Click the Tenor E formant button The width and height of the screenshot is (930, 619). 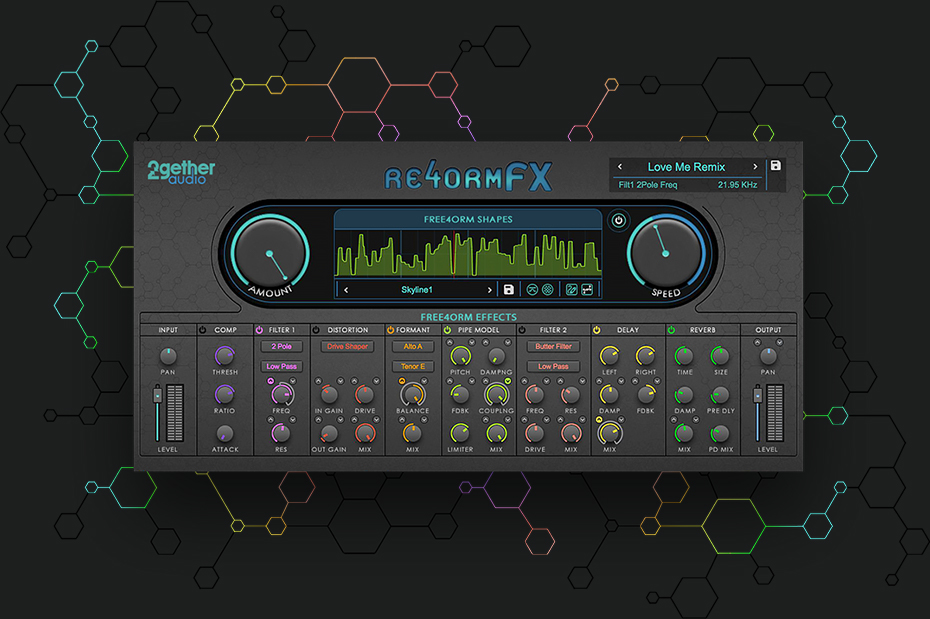(412, 366)
